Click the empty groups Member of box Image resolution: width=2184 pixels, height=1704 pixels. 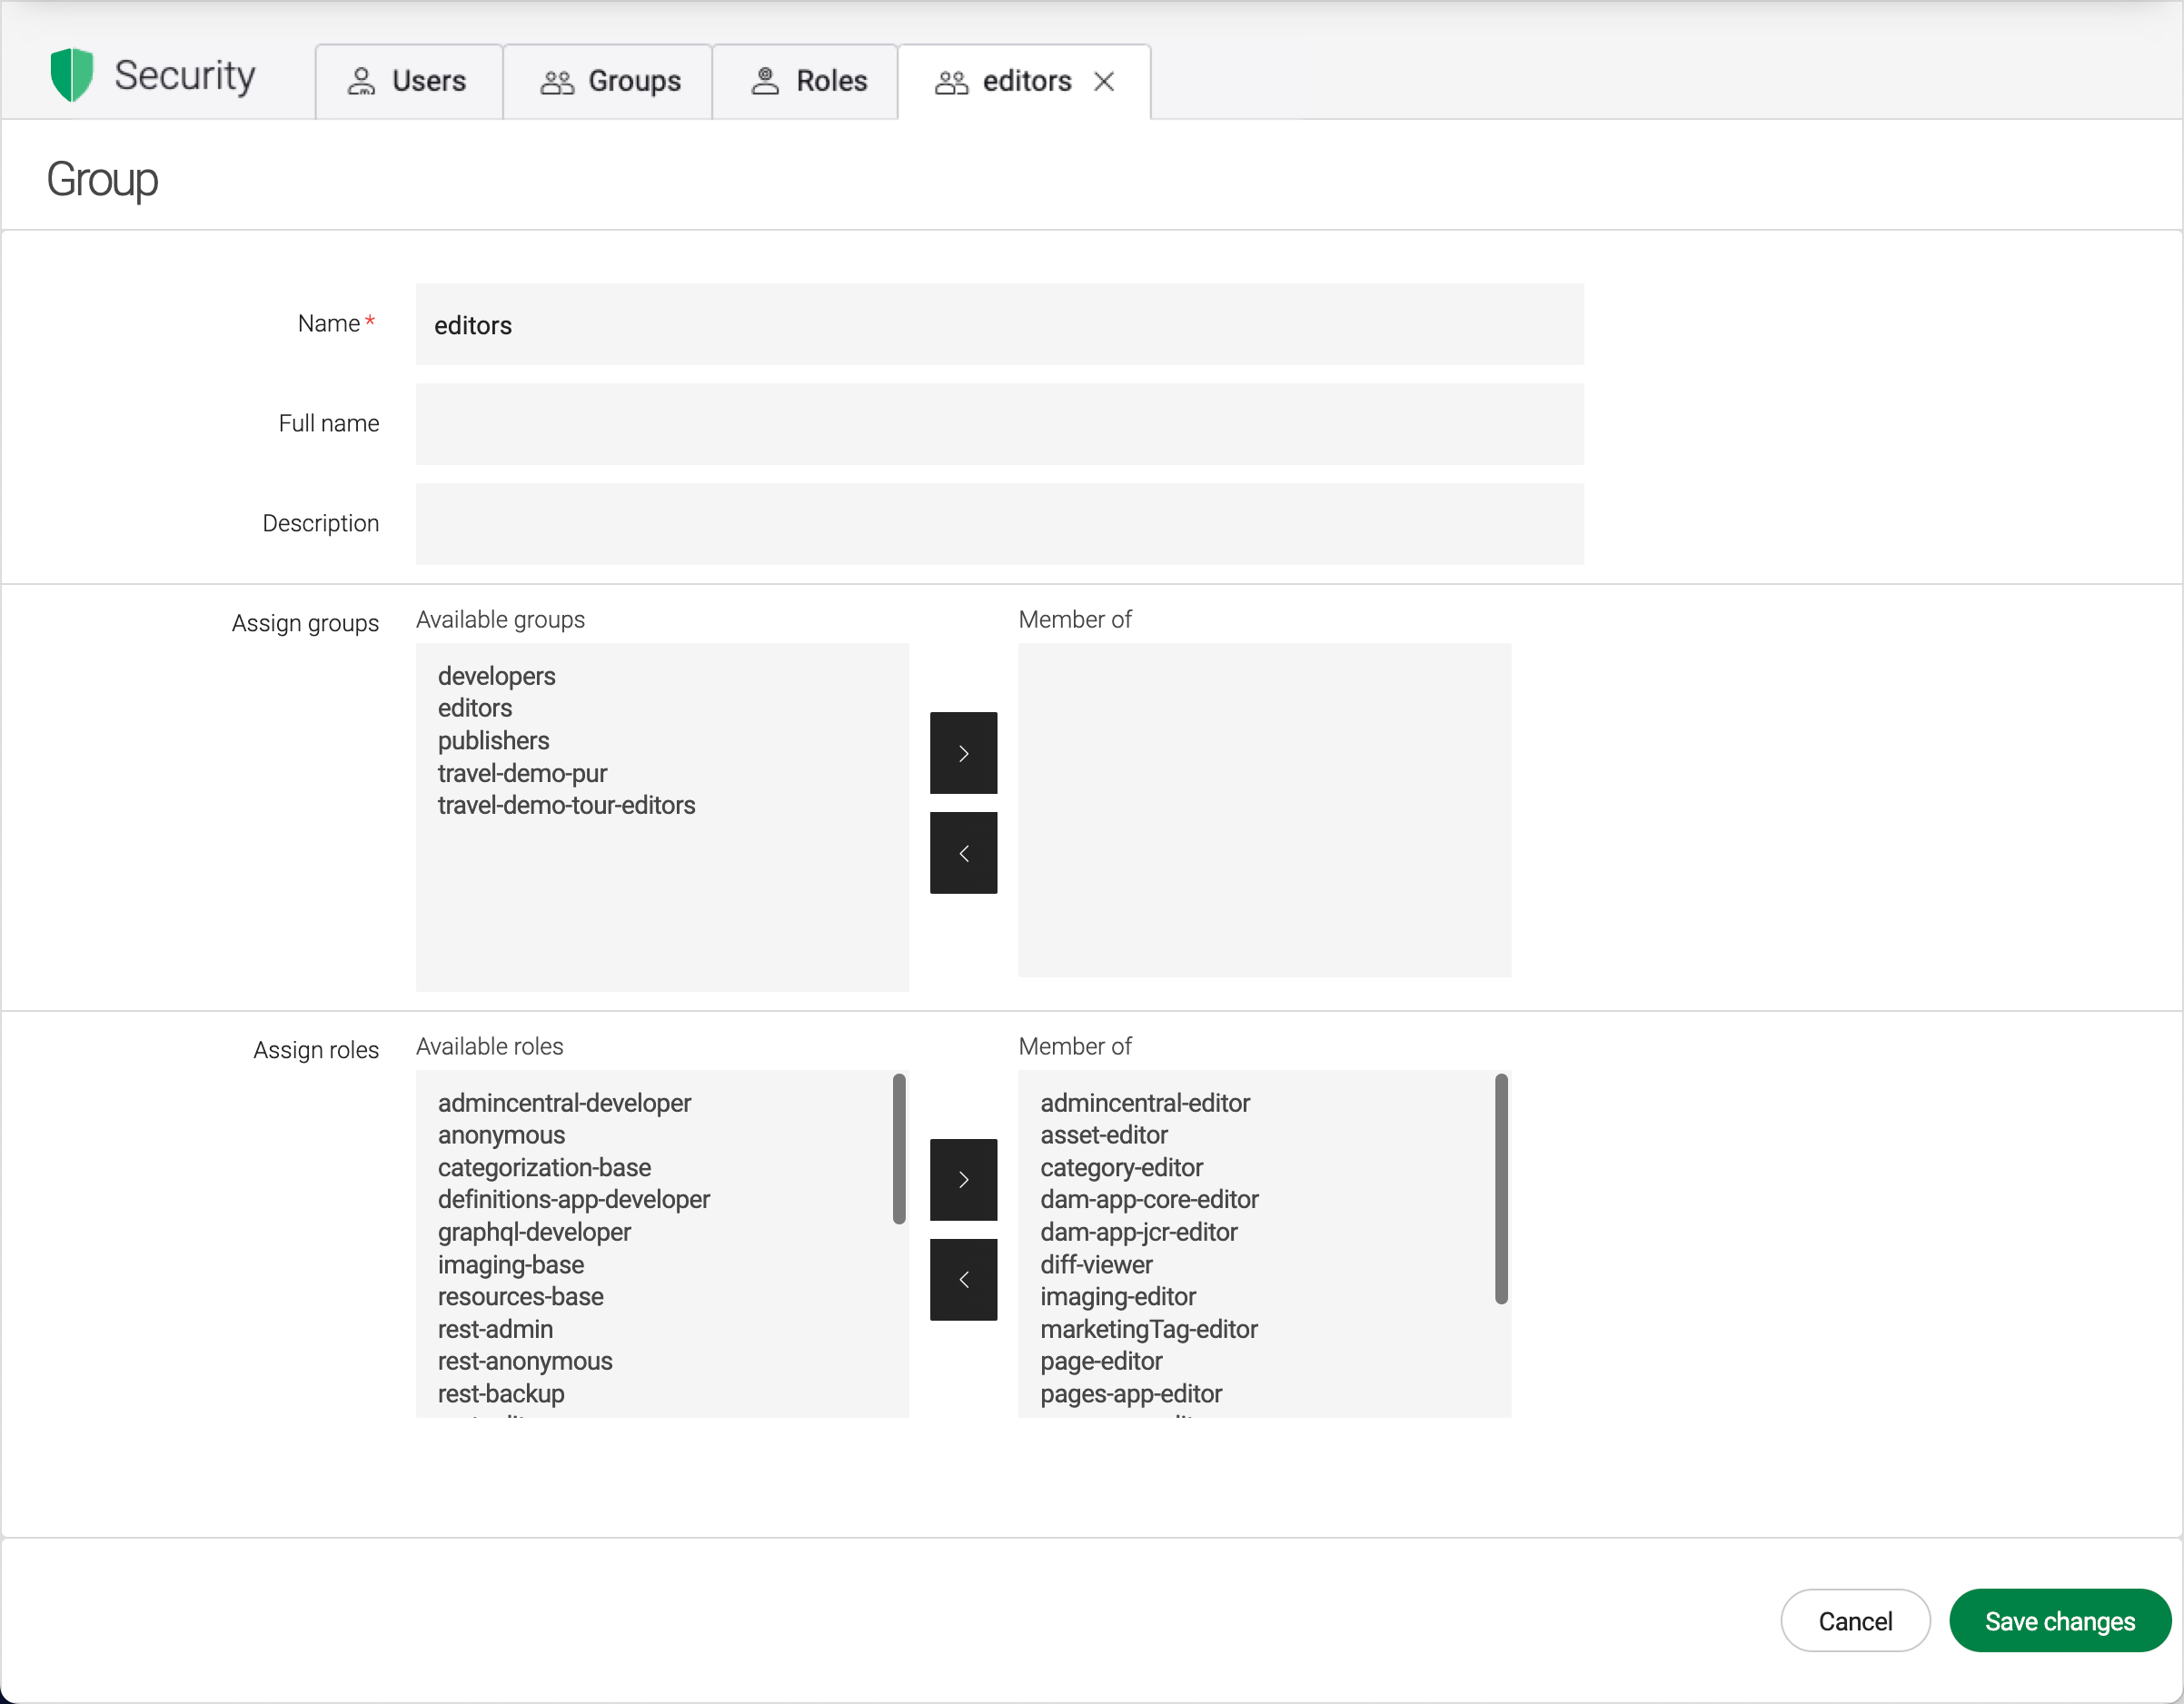[x=1264, y=810]
